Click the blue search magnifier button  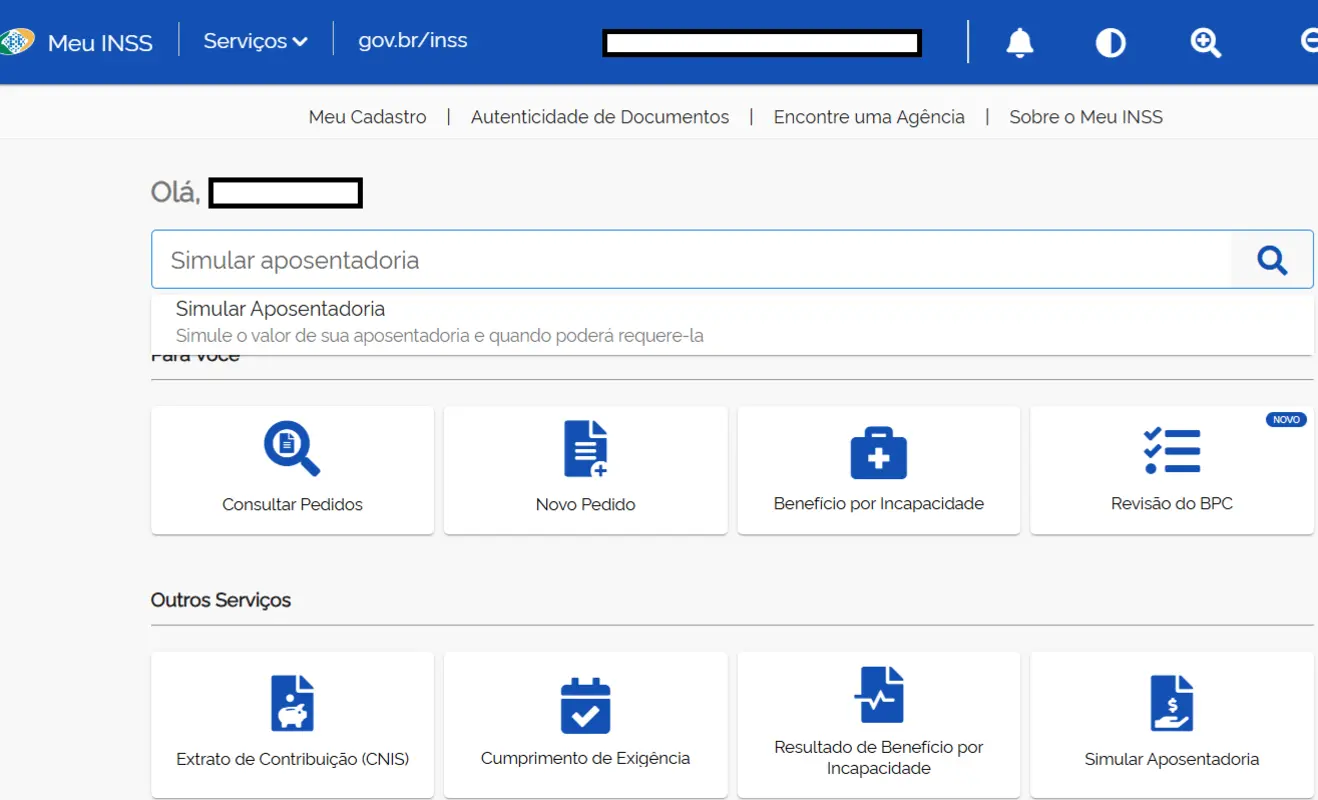click(1271, 259)
